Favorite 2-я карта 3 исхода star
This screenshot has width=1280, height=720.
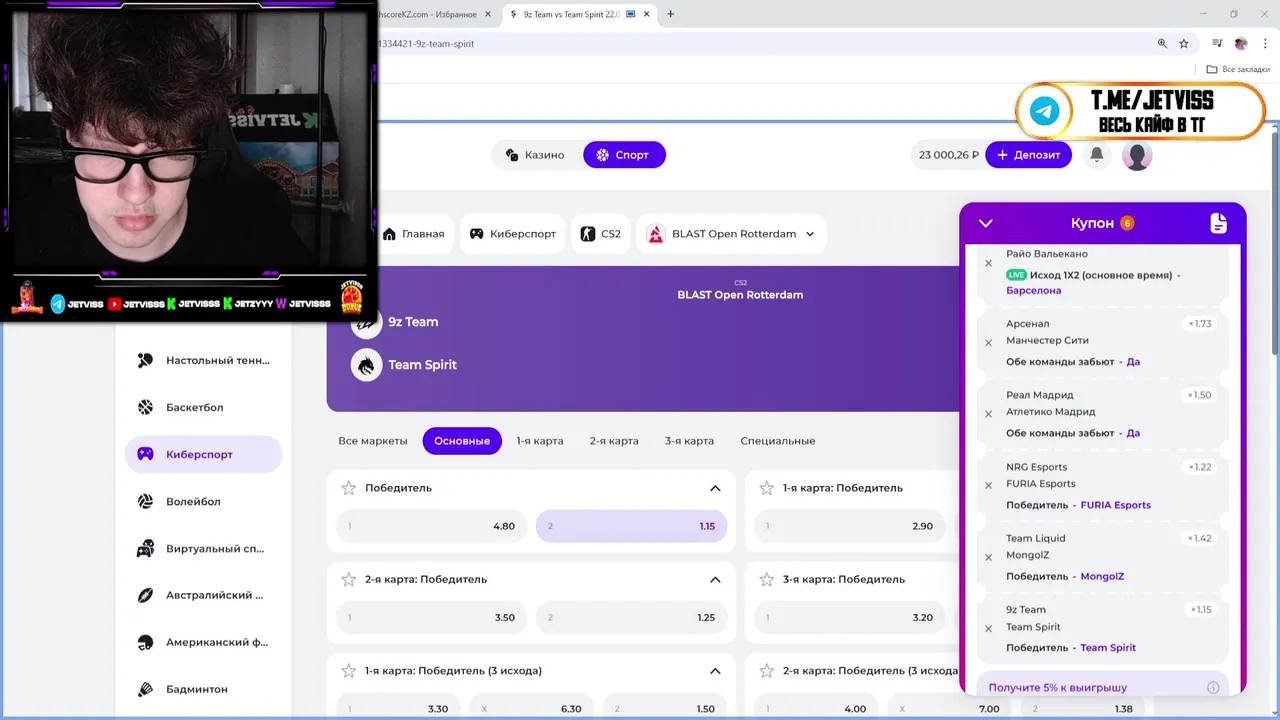[766, 670]
